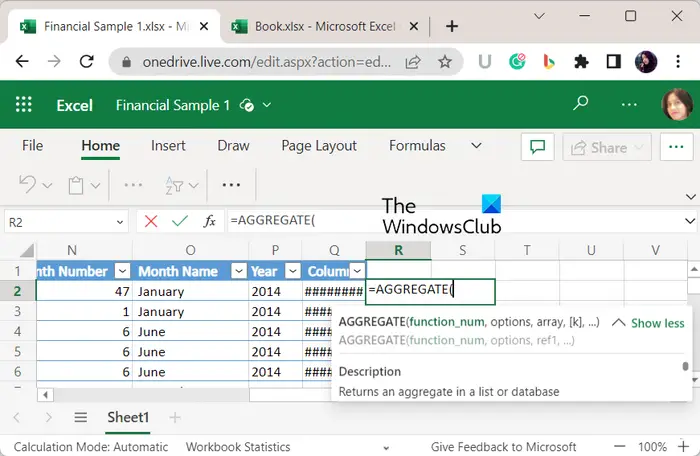Open the Page Layout tab
The image size is (700, 456).
coord(319,146)
